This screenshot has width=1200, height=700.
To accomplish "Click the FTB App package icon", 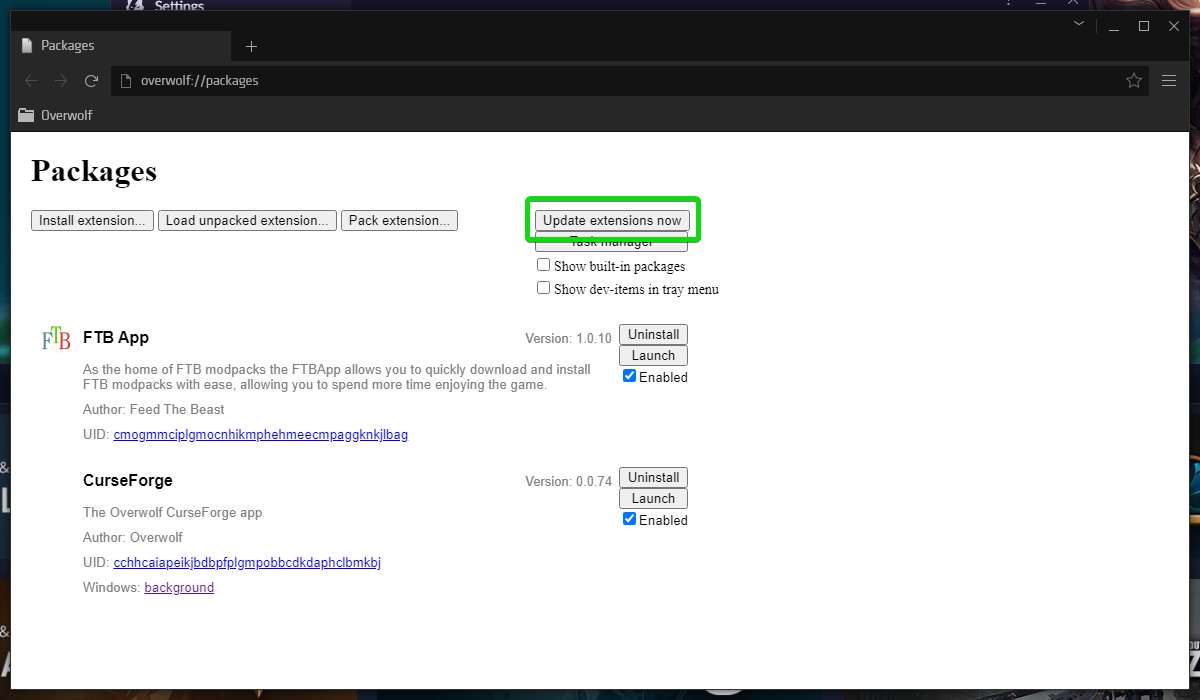I will coord(54,338).
